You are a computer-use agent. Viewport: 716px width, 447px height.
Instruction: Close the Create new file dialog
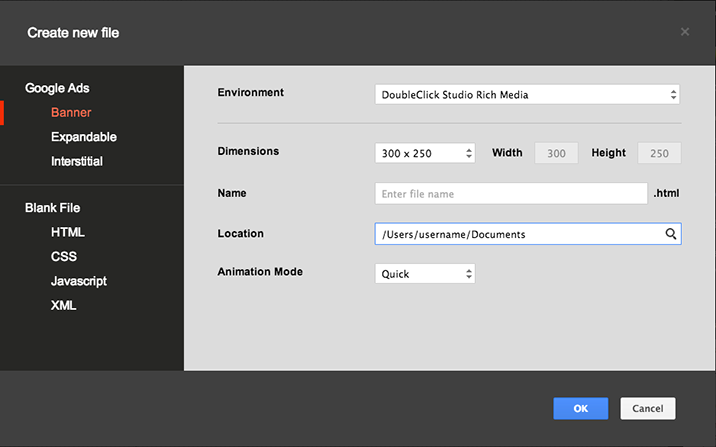point(685,32)
